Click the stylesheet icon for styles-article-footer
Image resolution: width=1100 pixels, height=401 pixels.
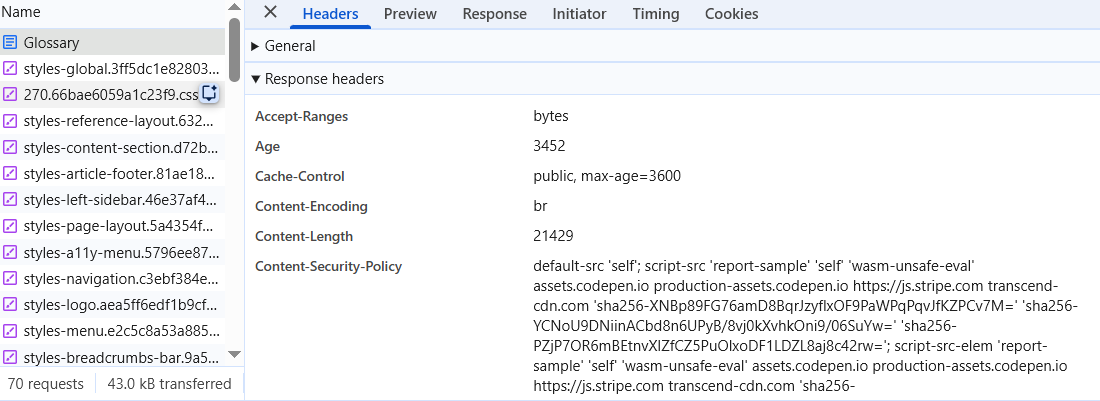point(10,174)
